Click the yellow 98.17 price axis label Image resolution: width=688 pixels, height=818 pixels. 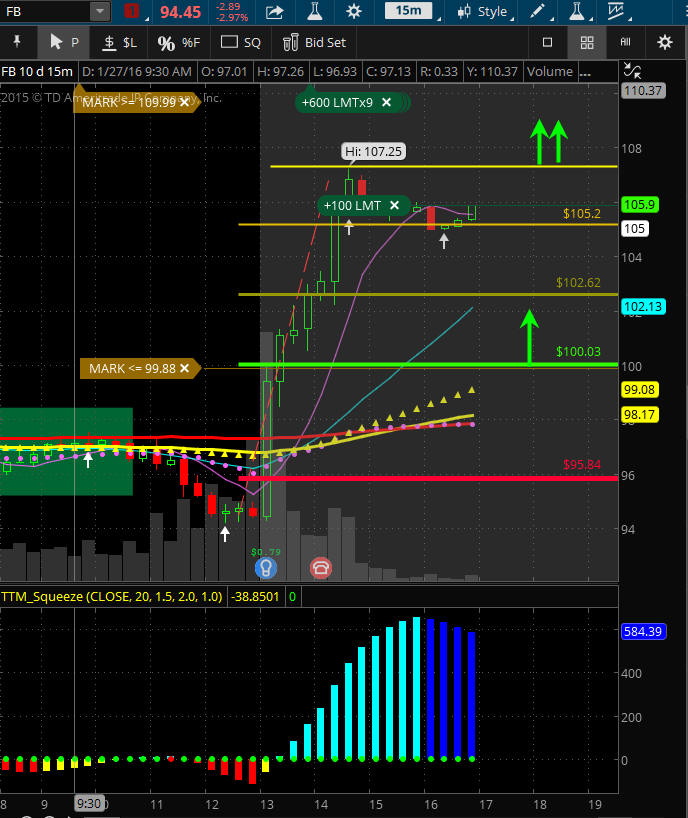(639, 415)
